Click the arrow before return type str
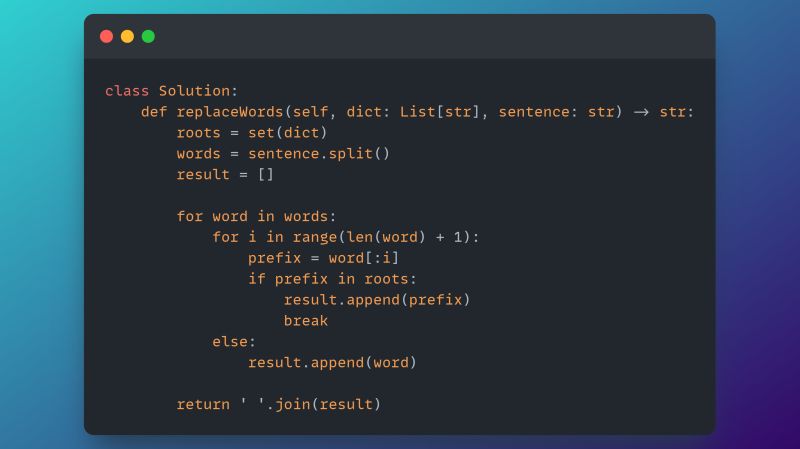 [640, 111]
